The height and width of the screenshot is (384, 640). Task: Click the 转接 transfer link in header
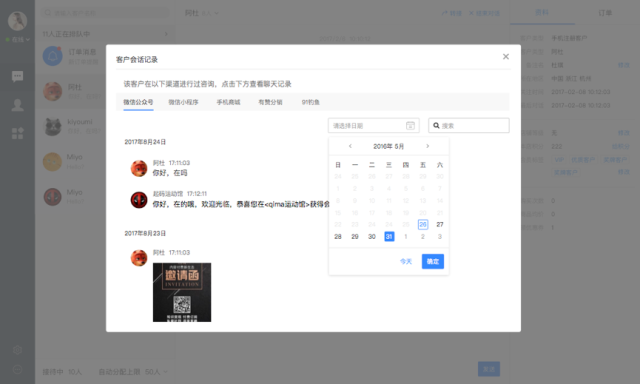tap(452, 13)
